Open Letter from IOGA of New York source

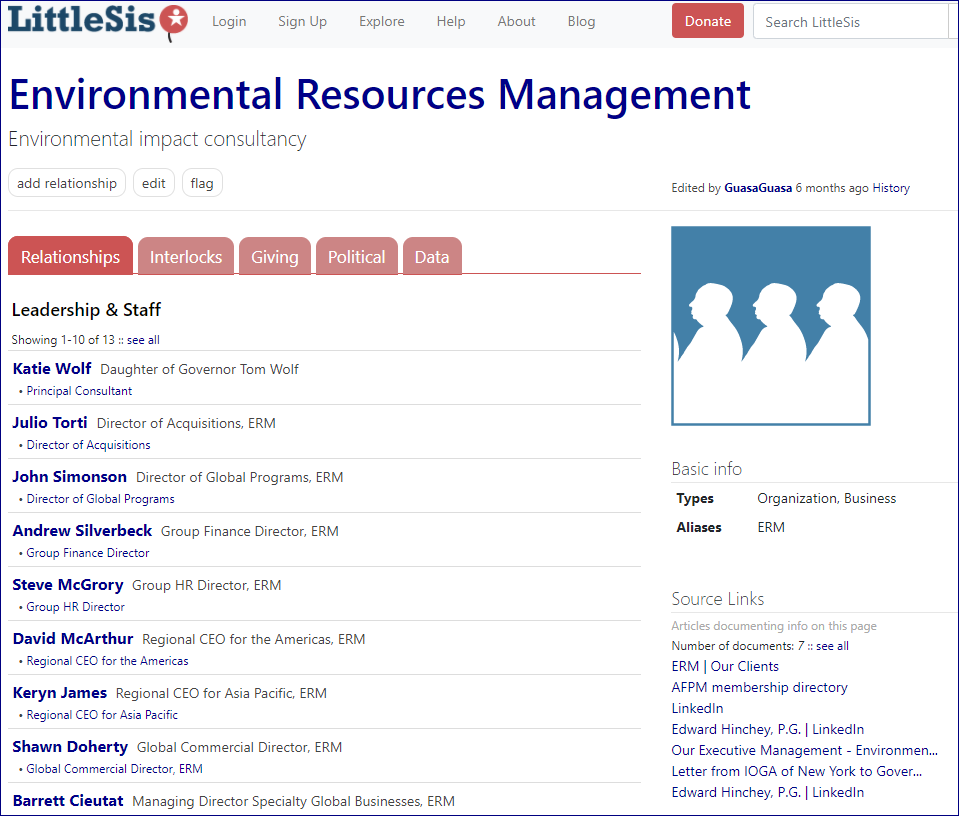tap(796, 771)
